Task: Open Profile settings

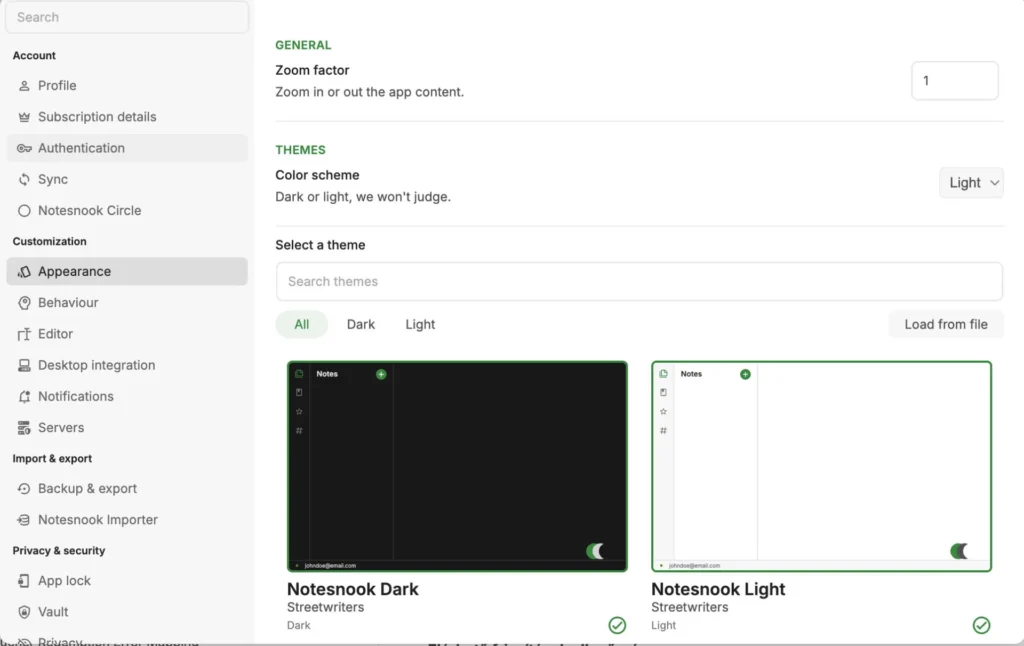Action: tap(127, 86)
